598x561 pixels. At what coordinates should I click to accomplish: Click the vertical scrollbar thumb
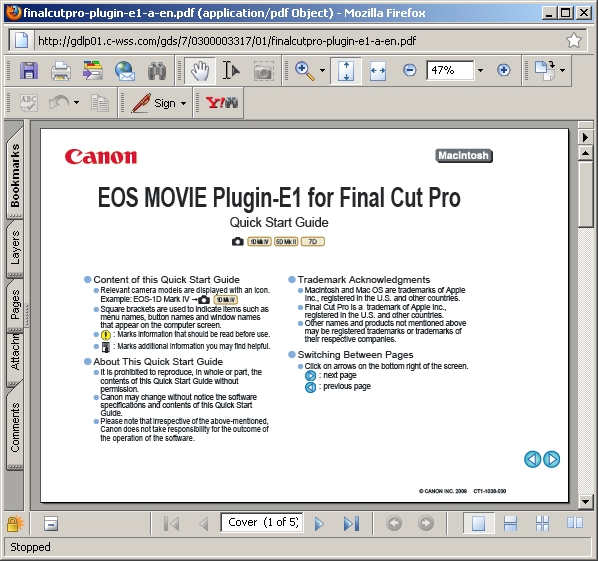click(585, 194)
